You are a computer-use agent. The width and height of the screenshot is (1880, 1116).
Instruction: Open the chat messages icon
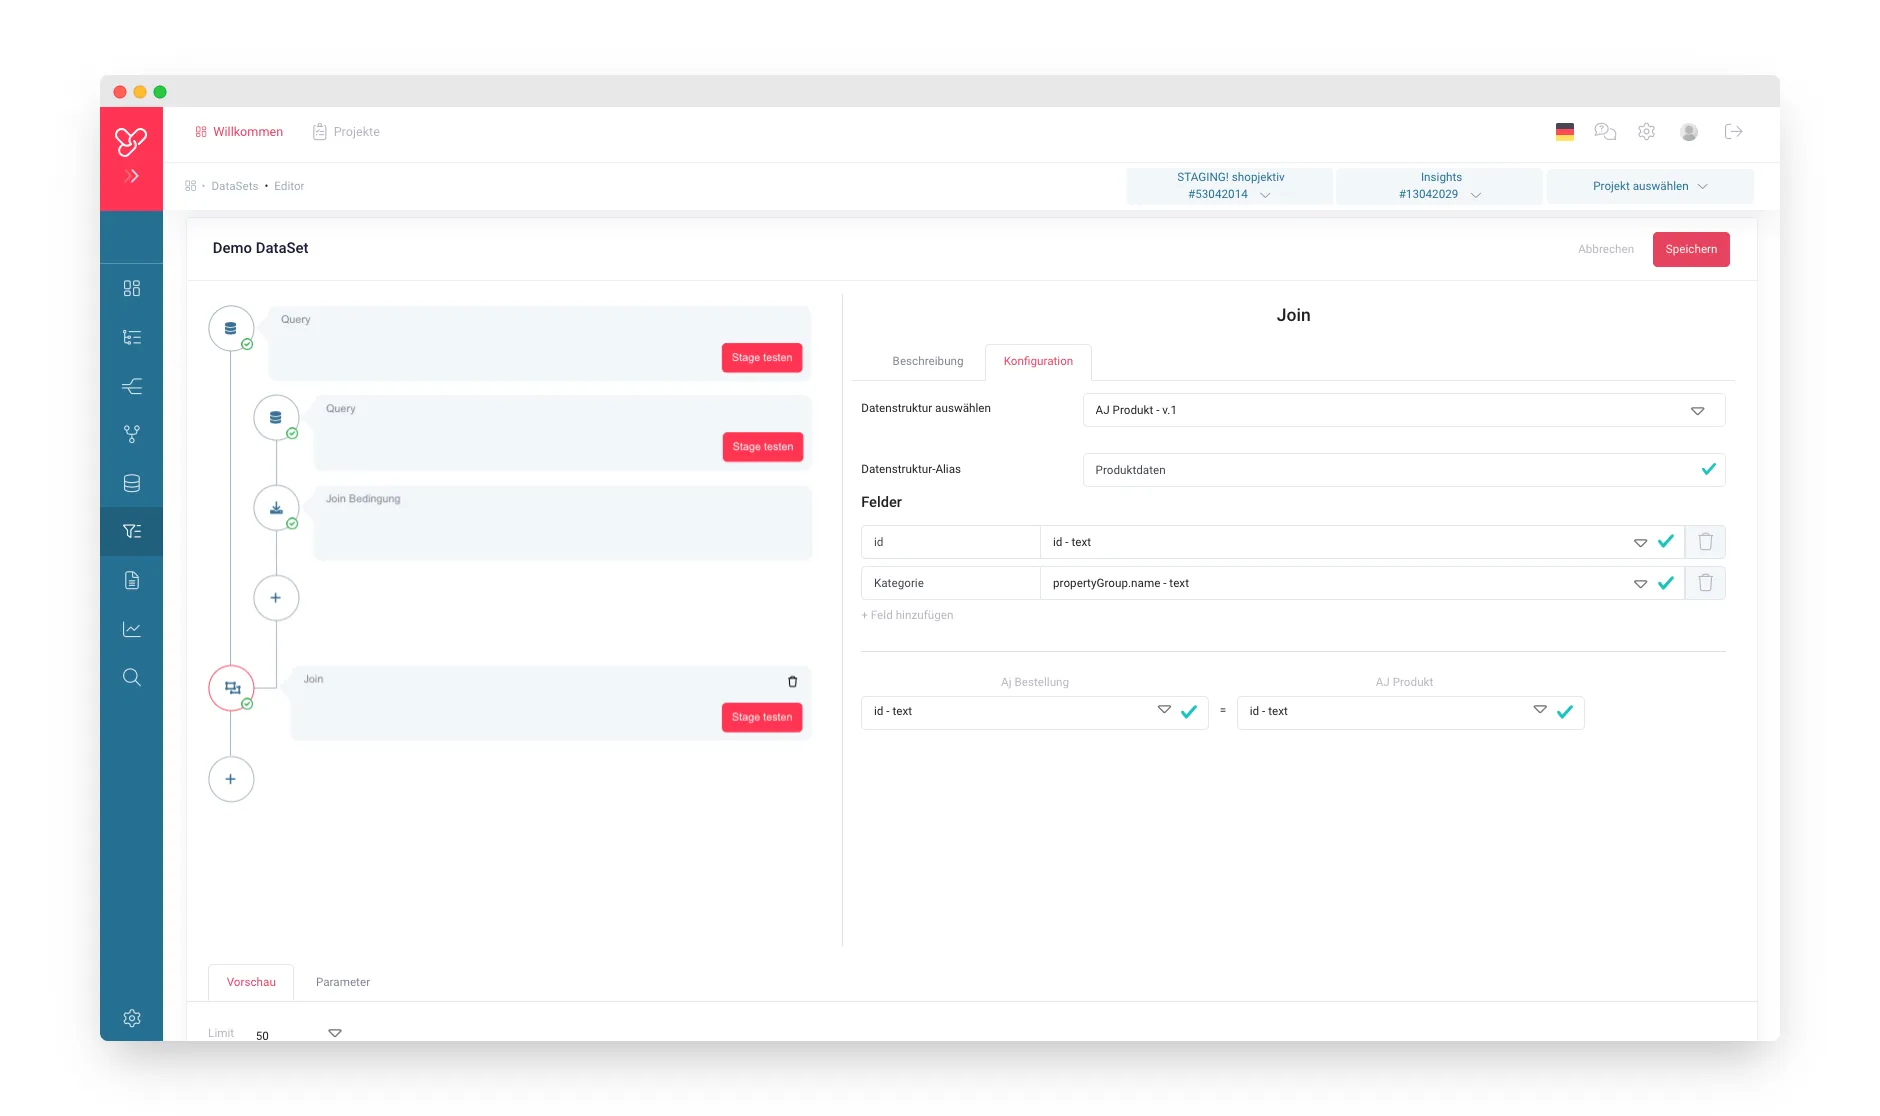pyautogui.click(x=1605, y=132)
